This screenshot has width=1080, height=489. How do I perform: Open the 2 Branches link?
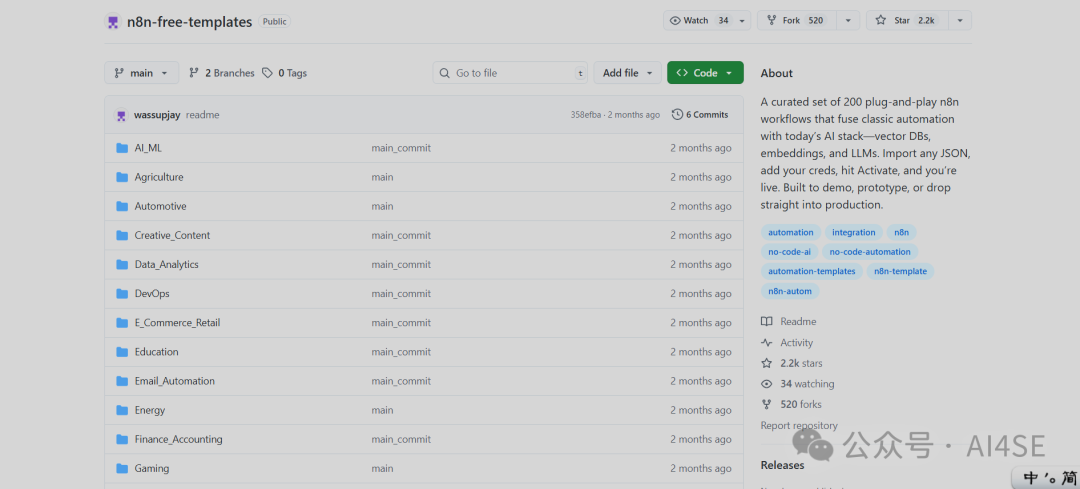coord(222,73)
